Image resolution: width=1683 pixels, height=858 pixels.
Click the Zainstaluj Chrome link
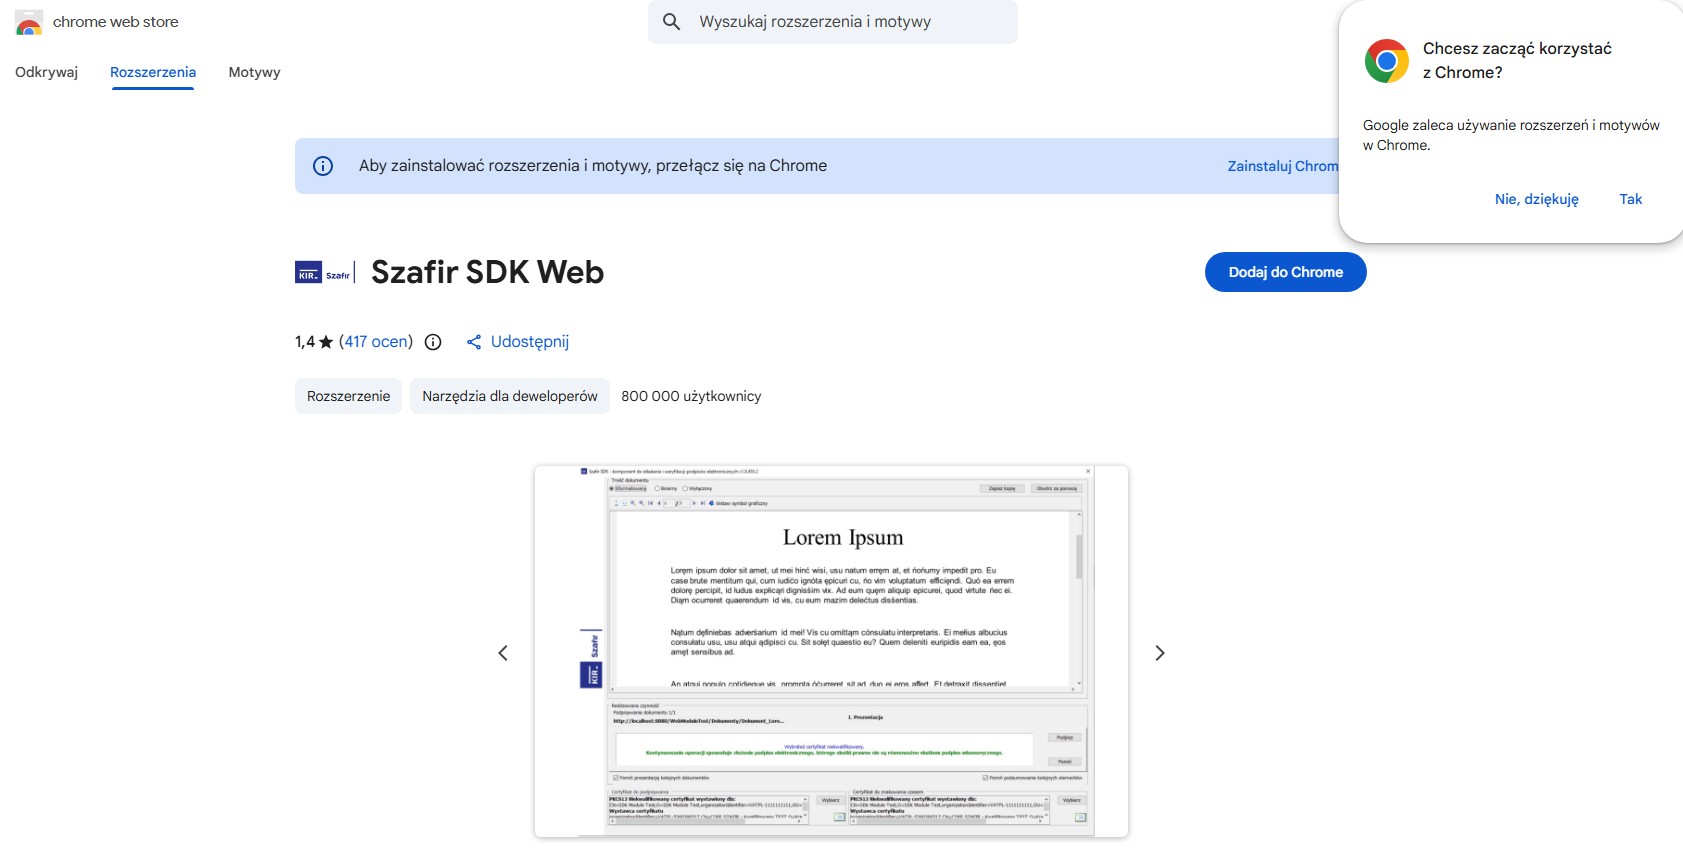point(1282,166)
